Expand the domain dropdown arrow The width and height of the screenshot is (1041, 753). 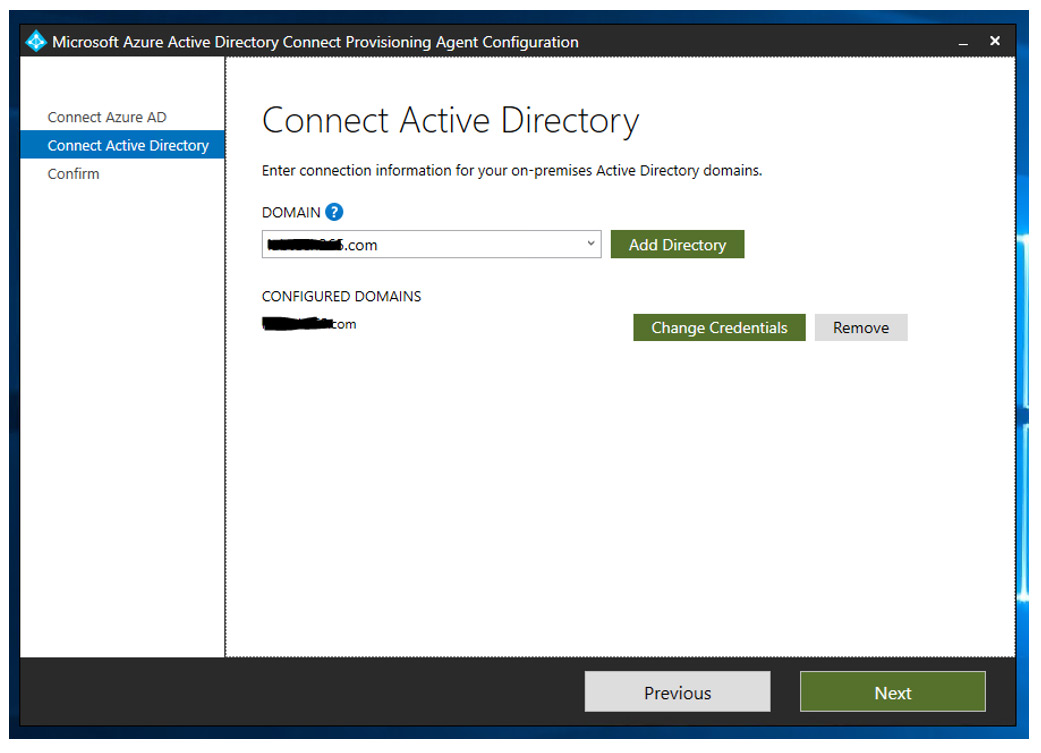pyautogui.click(x=590, y=244)
